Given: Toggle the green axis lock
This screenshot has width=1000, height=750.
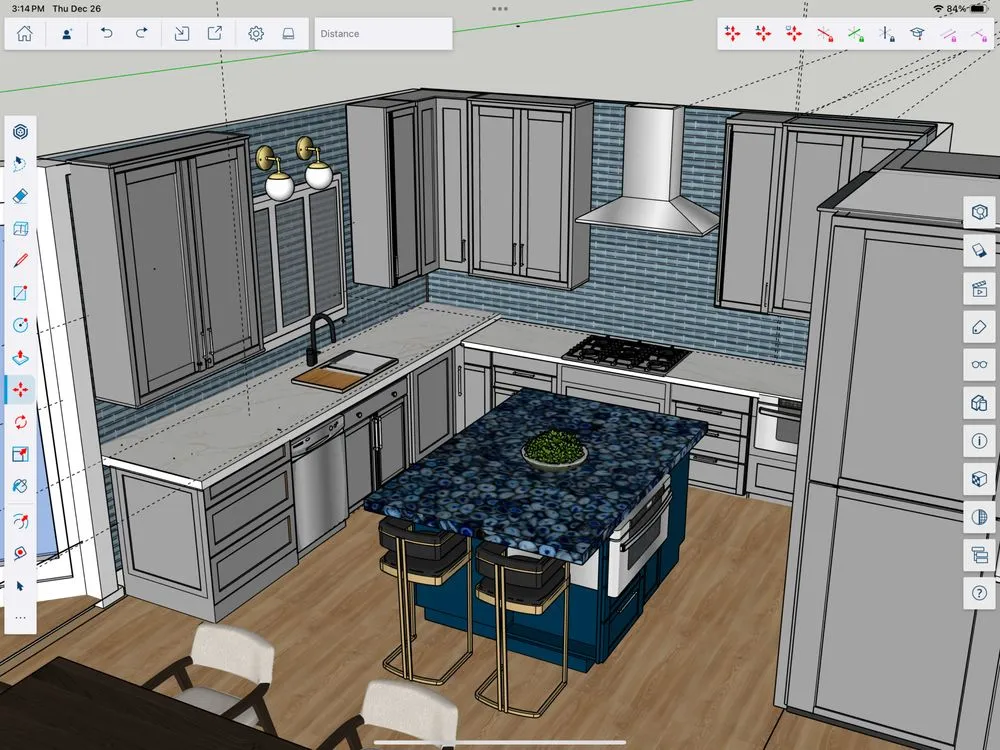Looking at the screenshot, I should pos(856,34).
